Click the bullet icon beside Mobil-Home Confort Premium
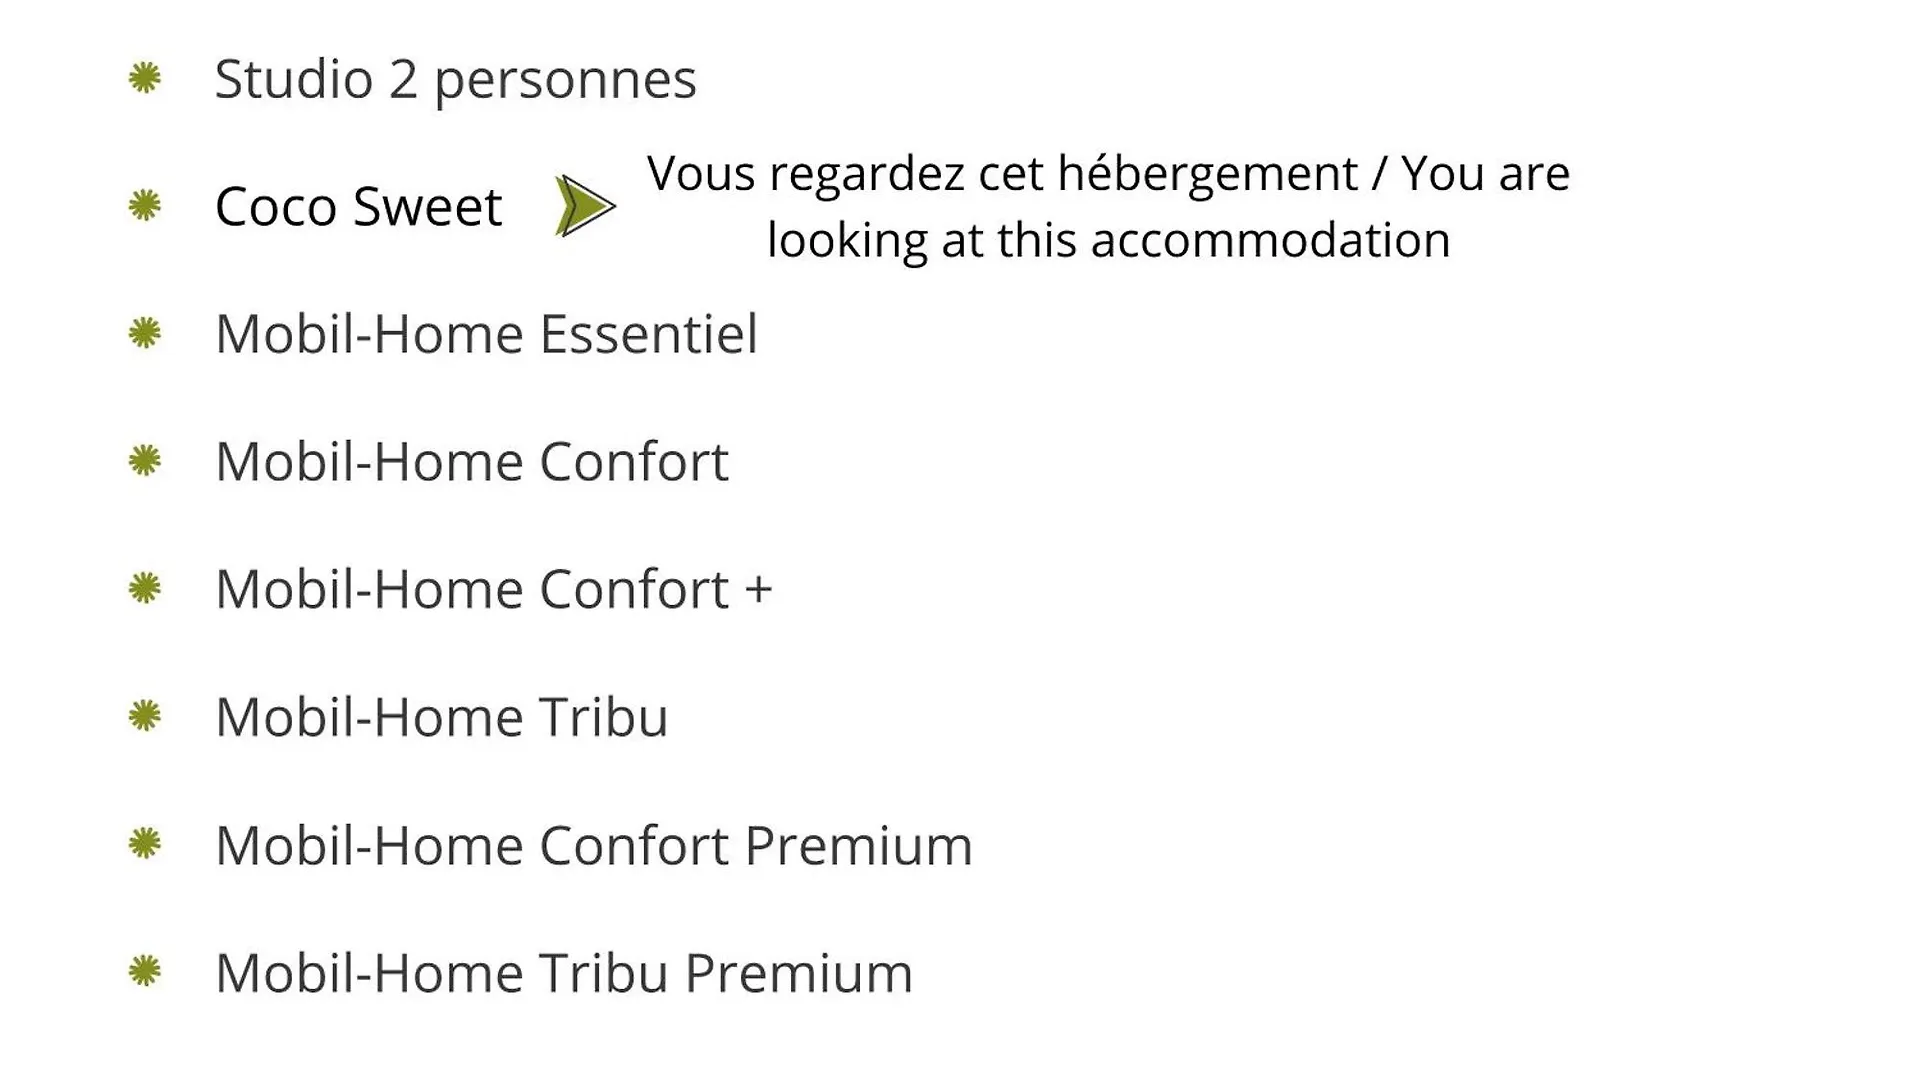This screenshot has height=1080, width=1920. coord(145,844)
